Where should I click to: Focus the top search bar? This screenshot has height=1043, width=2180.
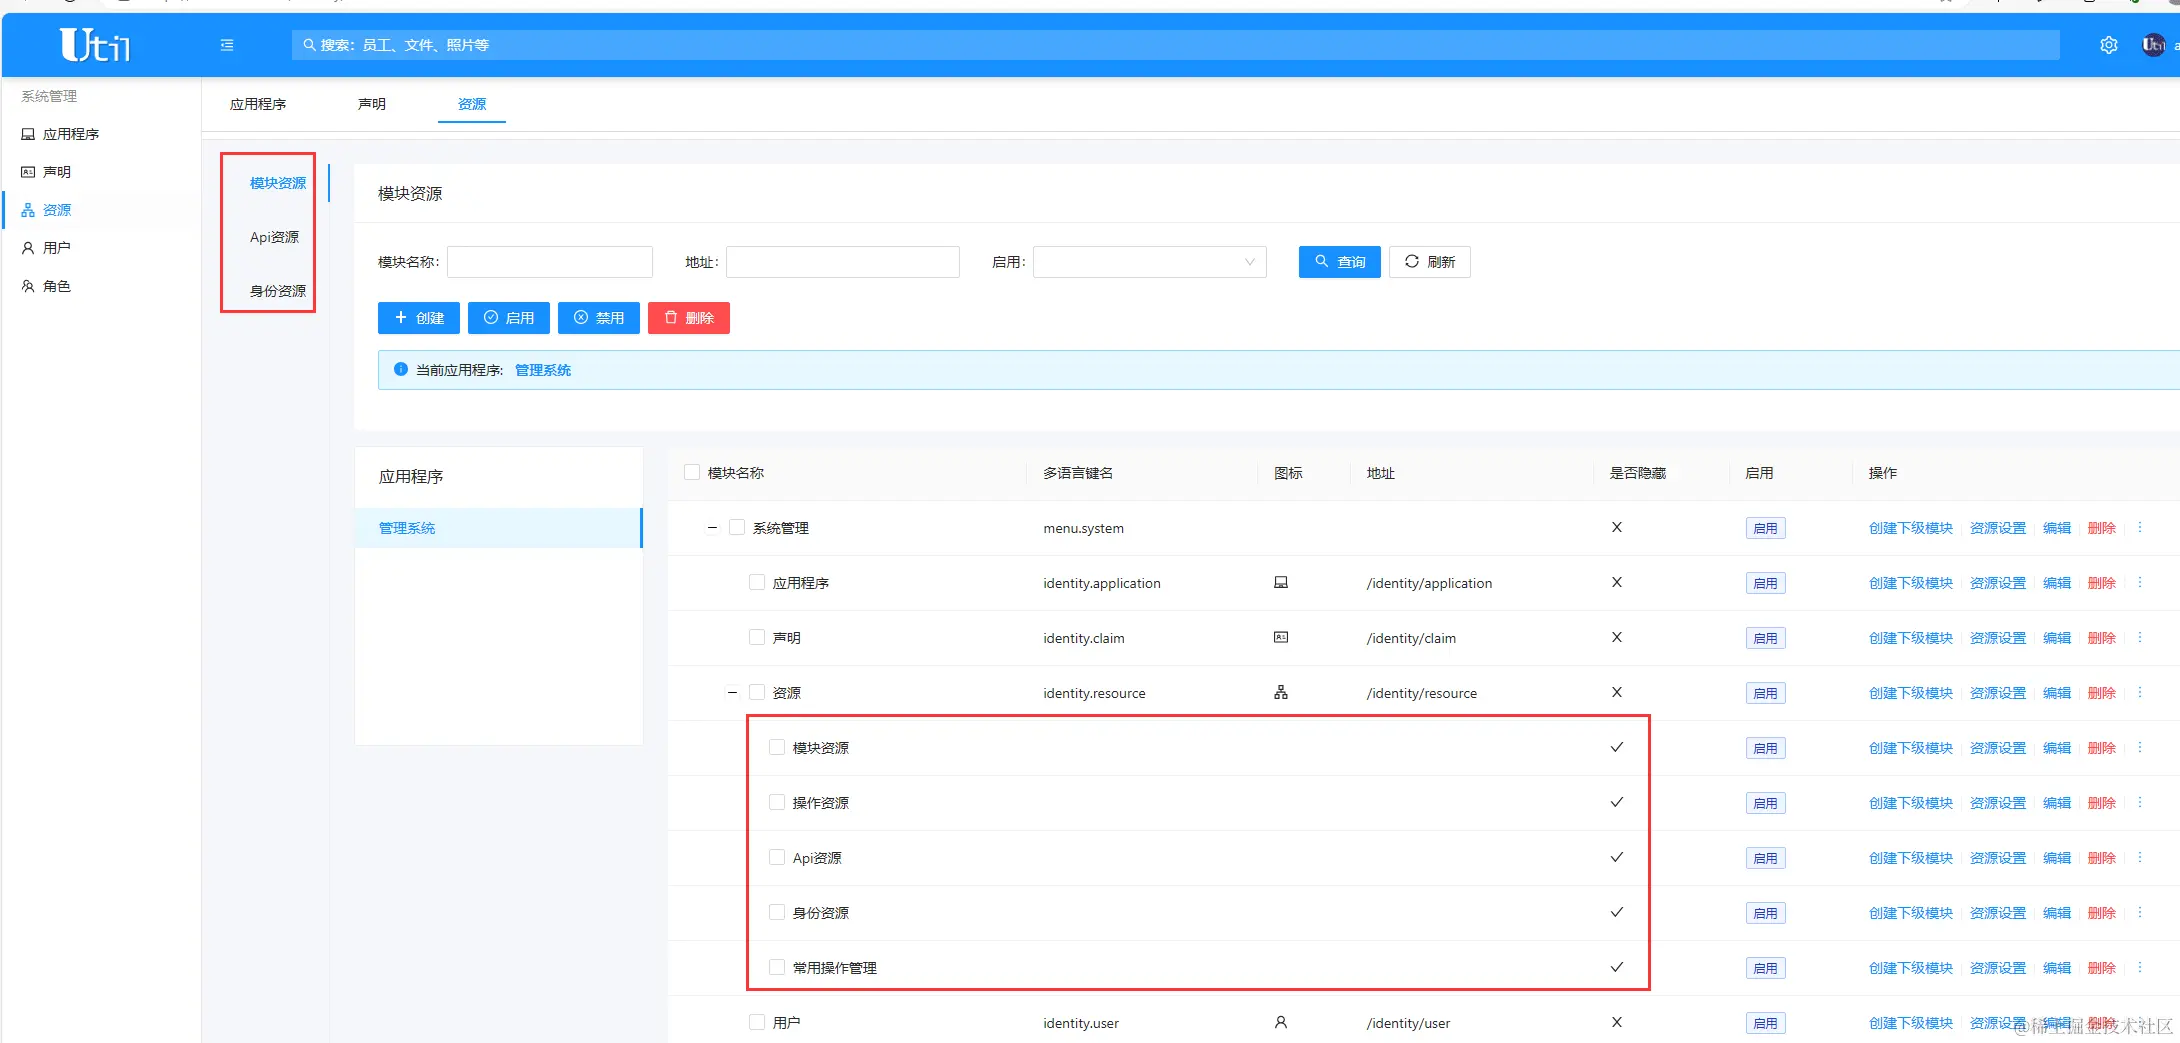click(x=1176, y=45)
